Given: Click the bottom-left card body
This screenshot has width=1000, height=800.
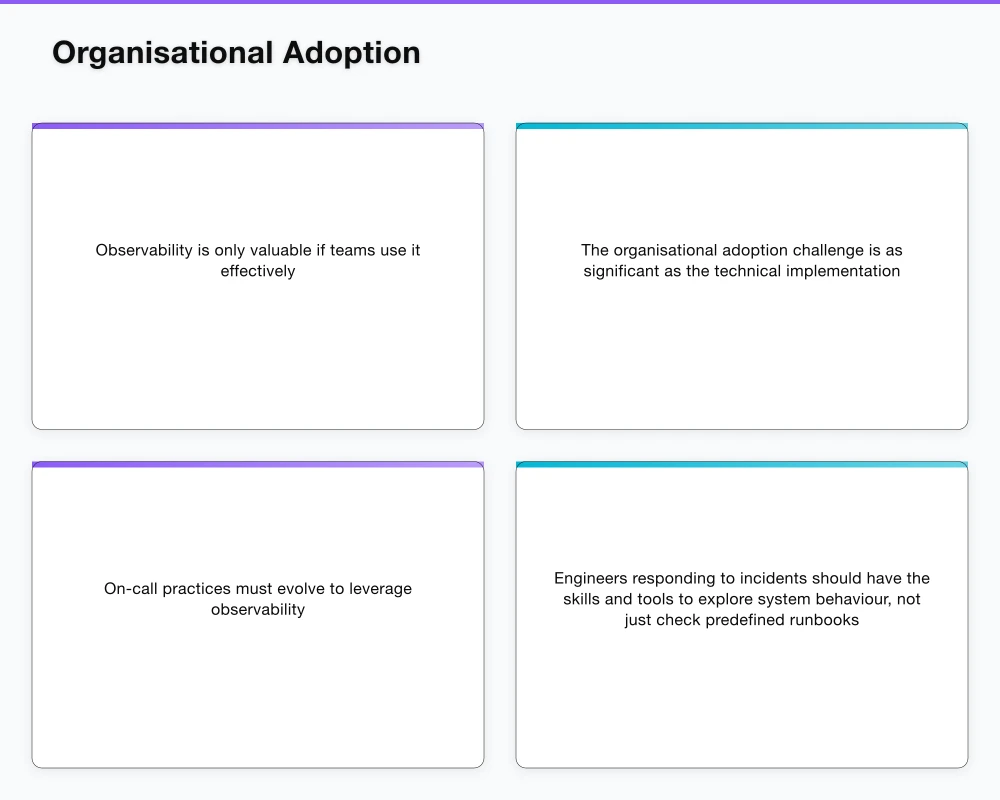Looking at the screenshot, I should (x=257, y=690).
